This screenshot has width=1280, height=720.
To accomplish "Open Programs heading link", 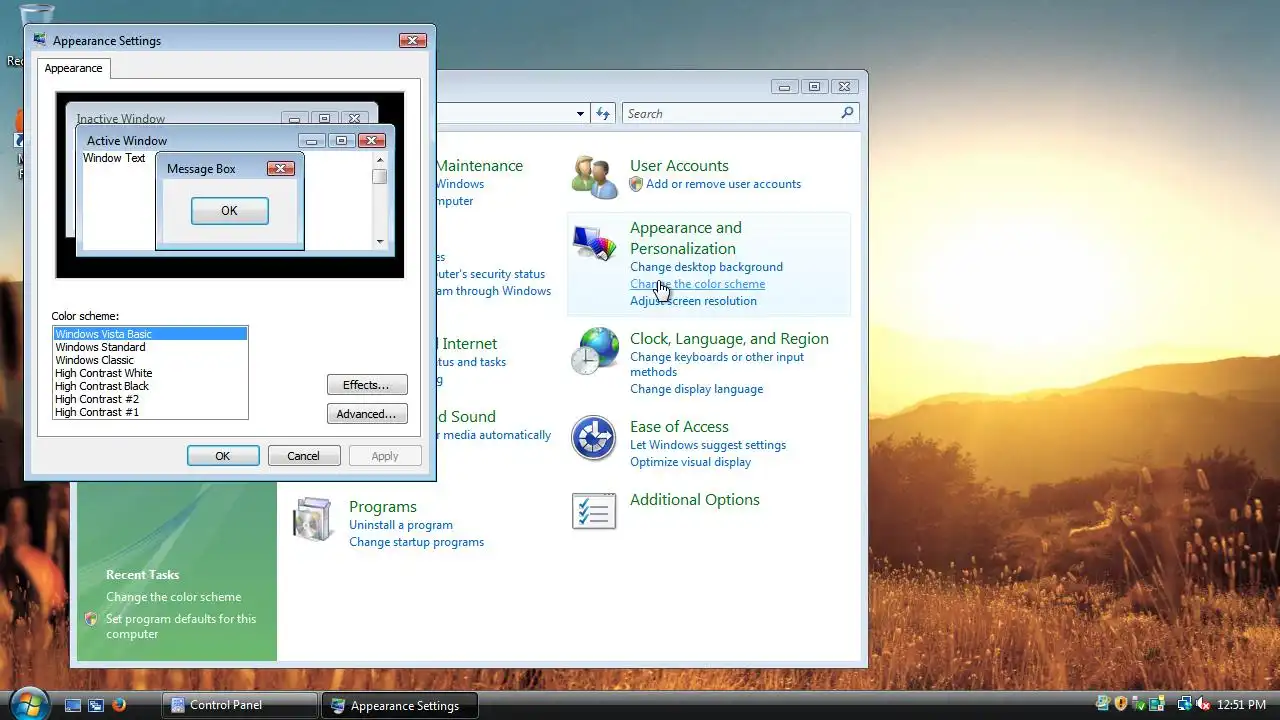I will pos(383,507).
